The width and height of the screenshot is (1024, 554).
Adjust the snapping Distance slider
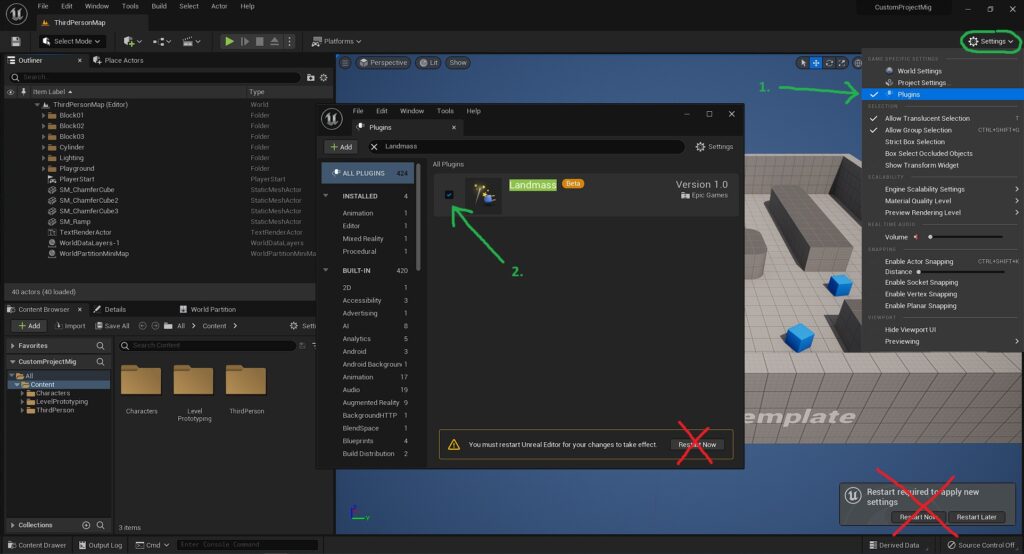click(x=960, y=272)
